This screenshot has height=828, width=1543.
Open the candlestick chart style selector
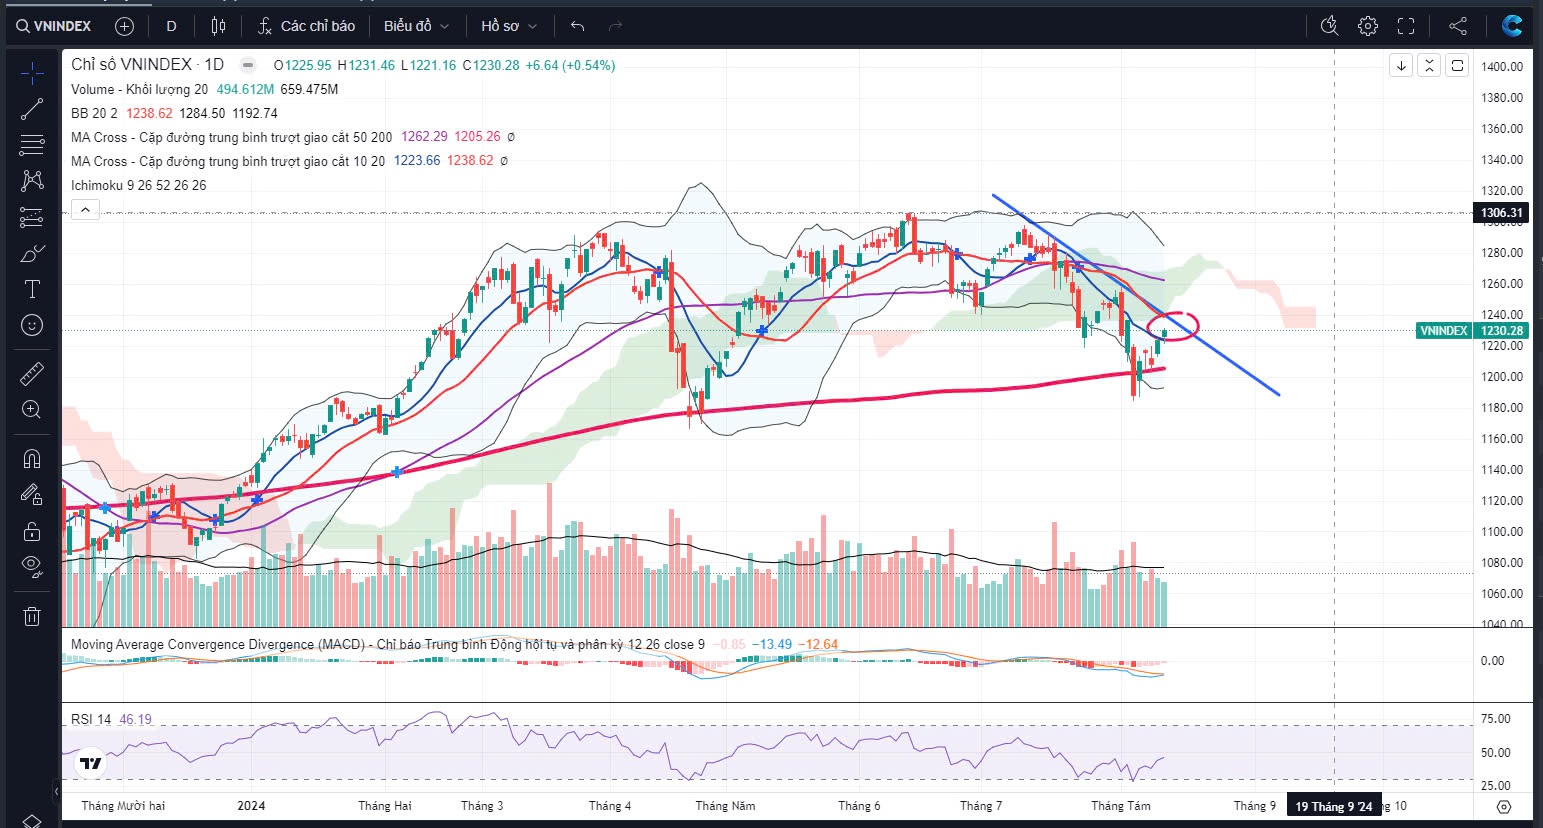point(219,26)
